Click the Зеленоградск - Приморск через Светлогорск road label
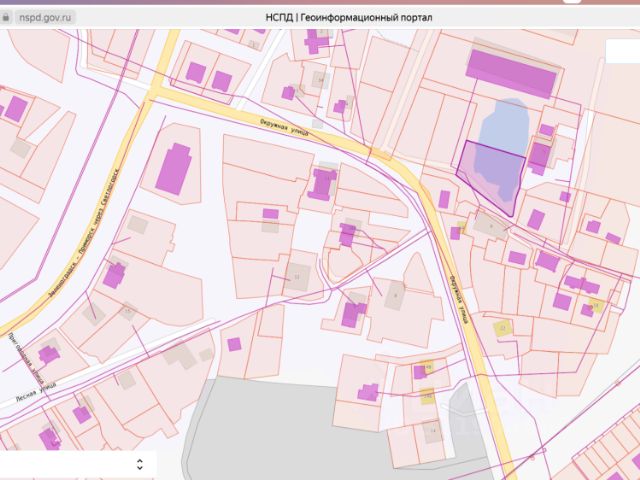Screen dimensions: 640x480 point(84,233)
